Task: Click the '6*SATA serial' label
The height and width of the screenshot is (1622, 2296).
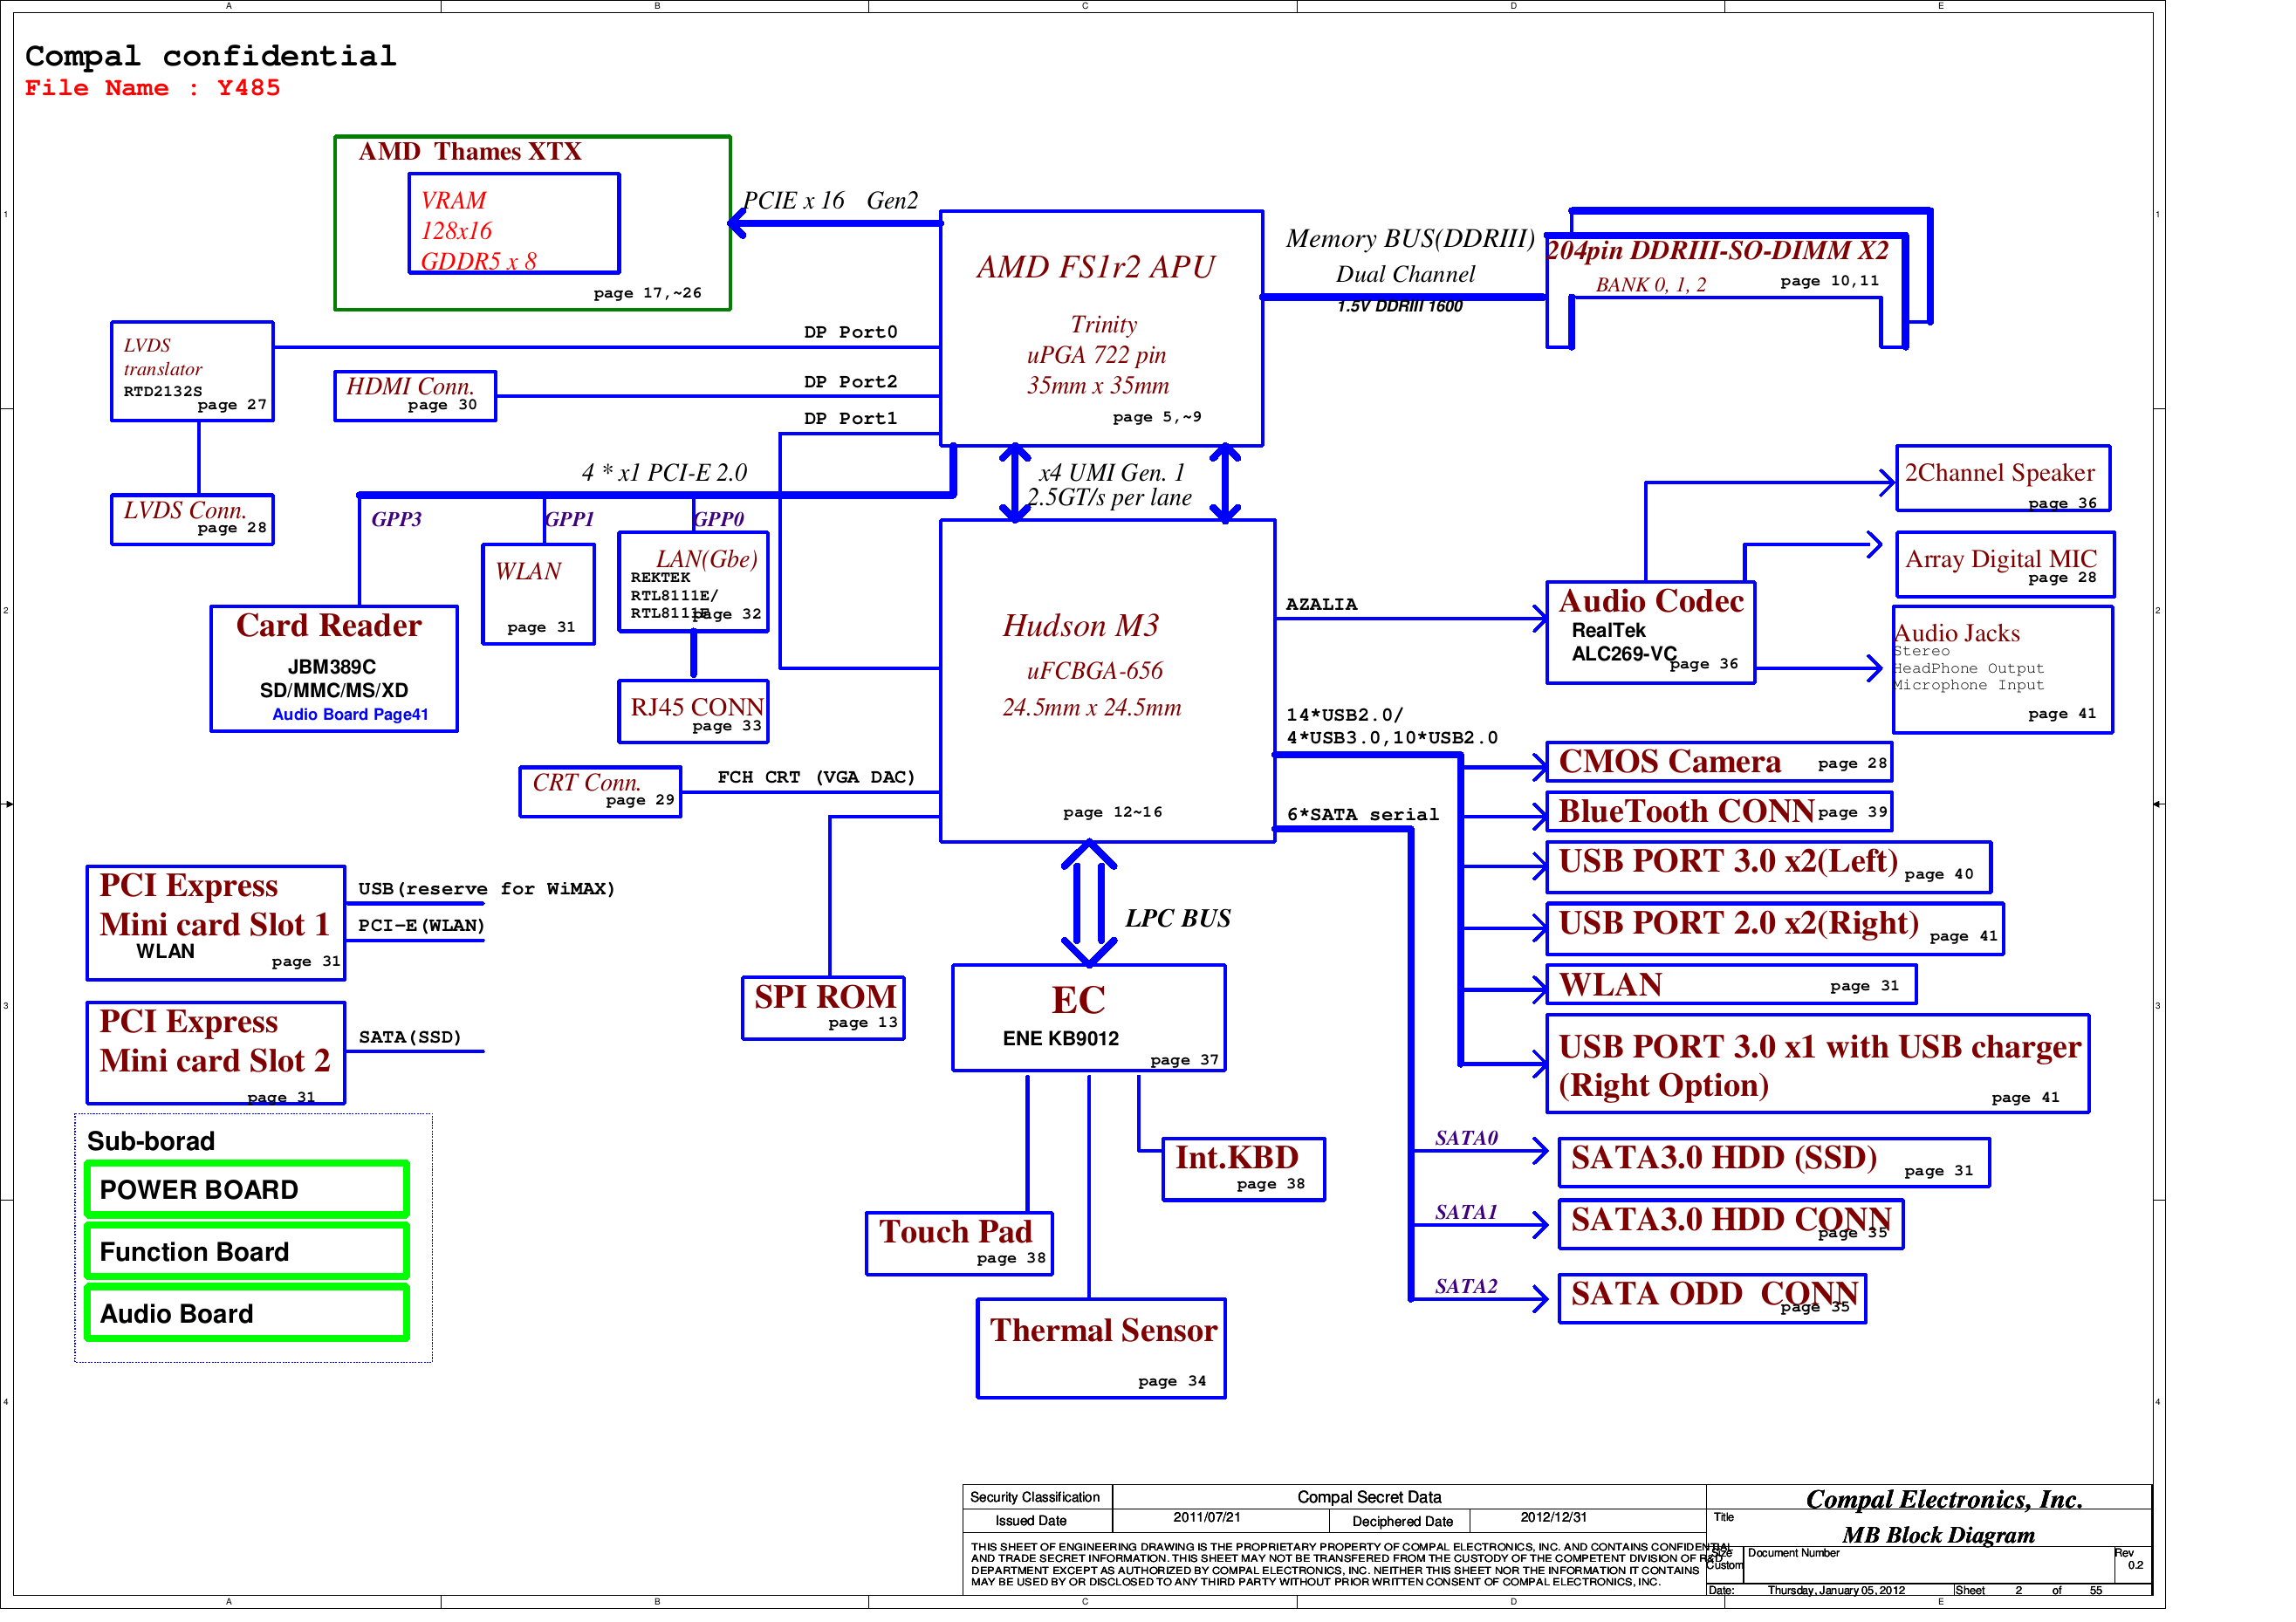Action: [x=1363, y=815]
